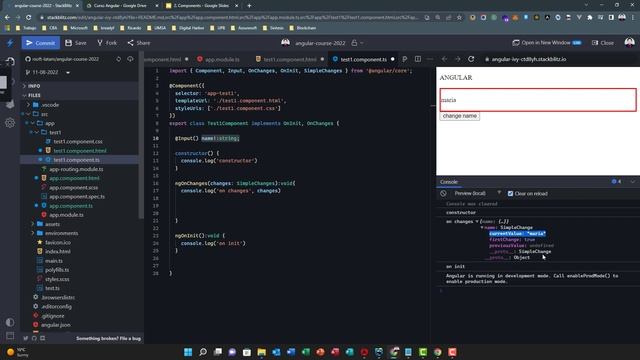Open the settings gear in the sidebar
The width and height of the screenshot is (640, 360).
[x=10, y=122]
